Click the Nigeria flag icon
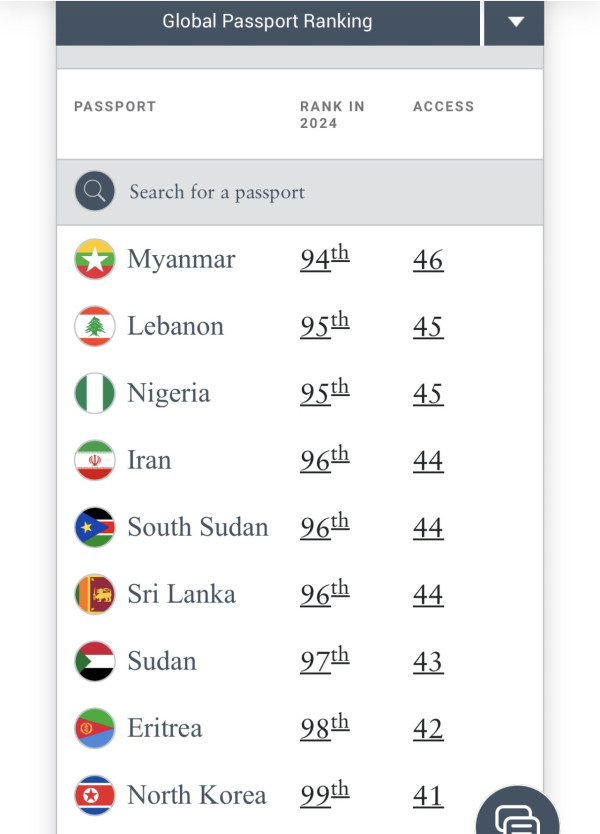Viewport: 600px width, 834px height. 95,394
